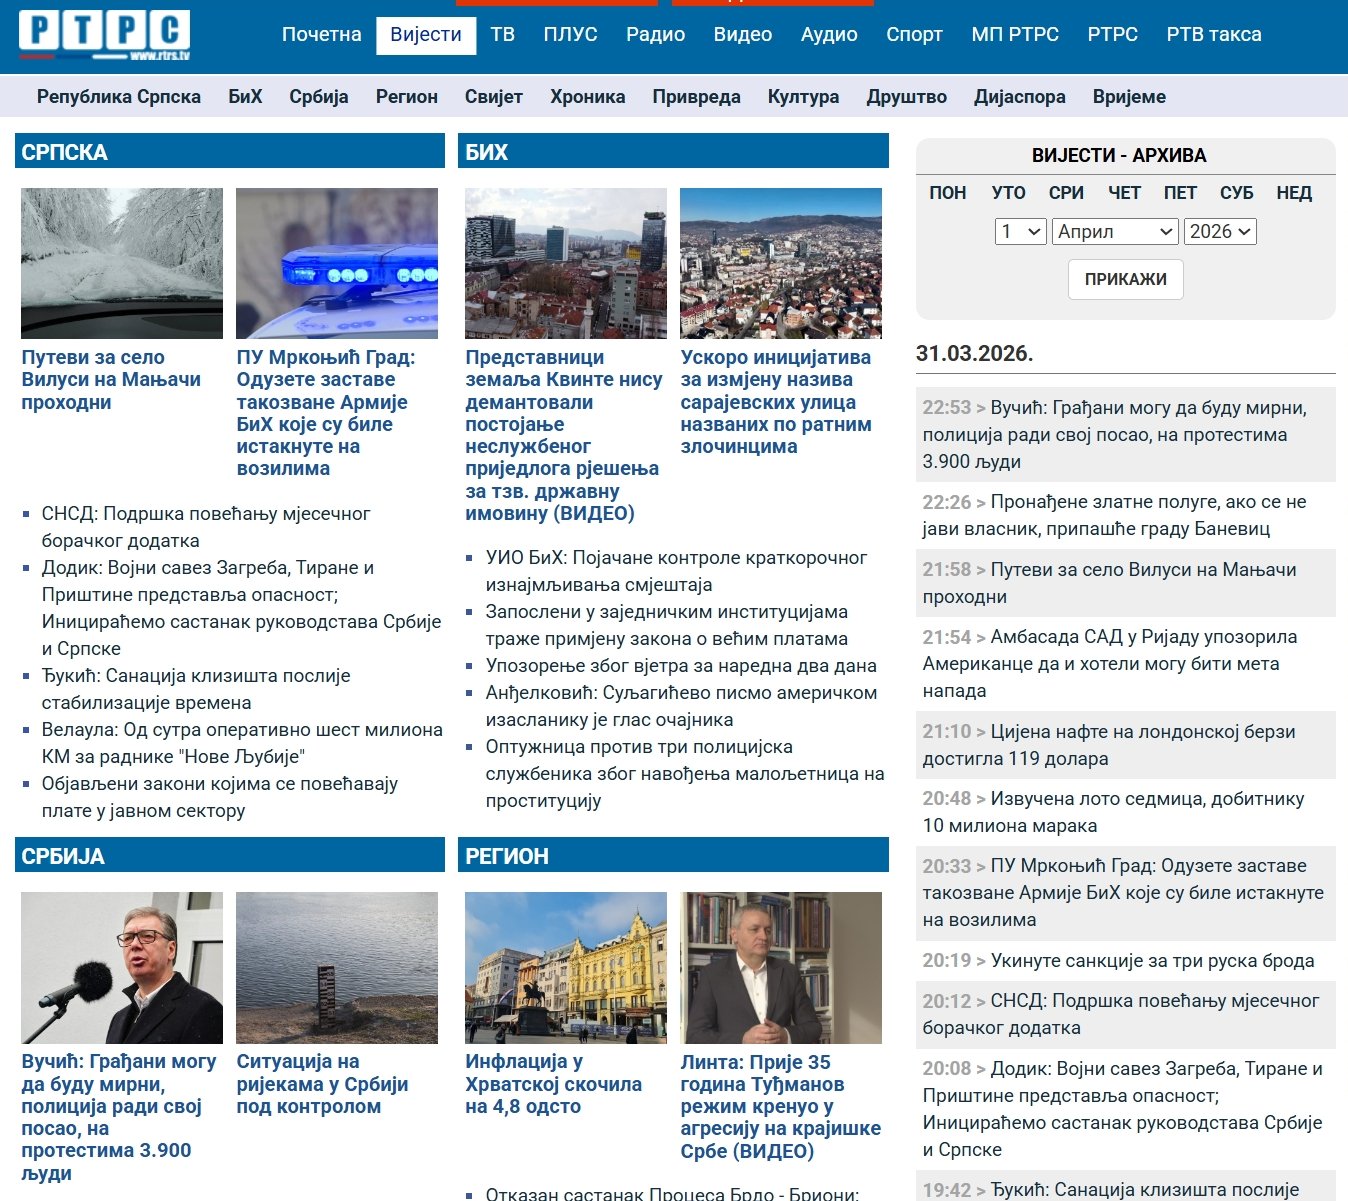This screenshot has height=1201, width=1348.
Task: Expand the archive day dropdown
Action: [1020, 232]
